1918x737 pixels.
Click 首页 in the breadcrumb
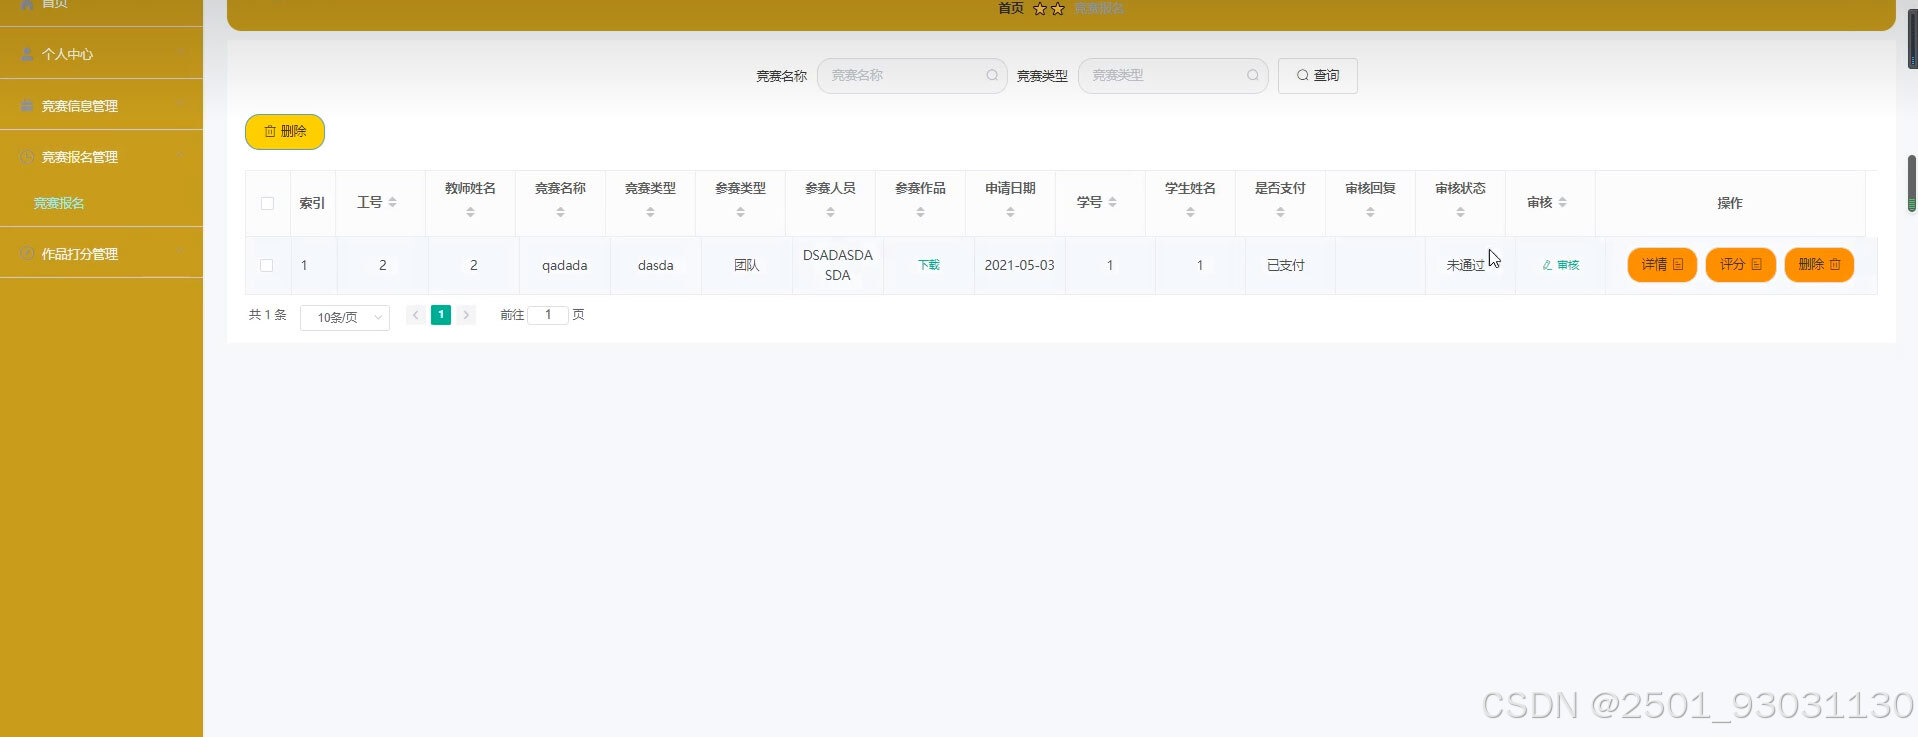pos(1011,8)
